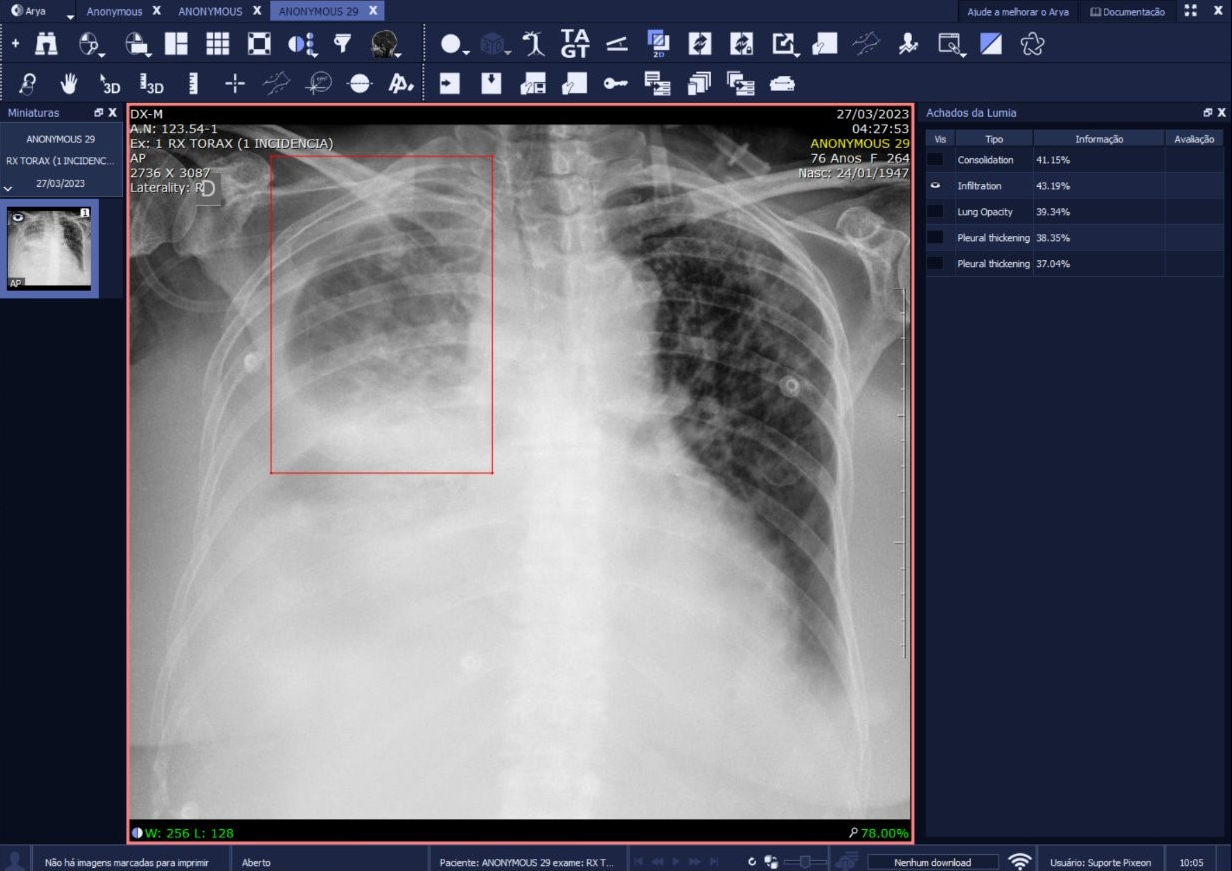Select the 3D ruler measurement tool
Viewport: 1232px width, 871px height.
(151, 83)
